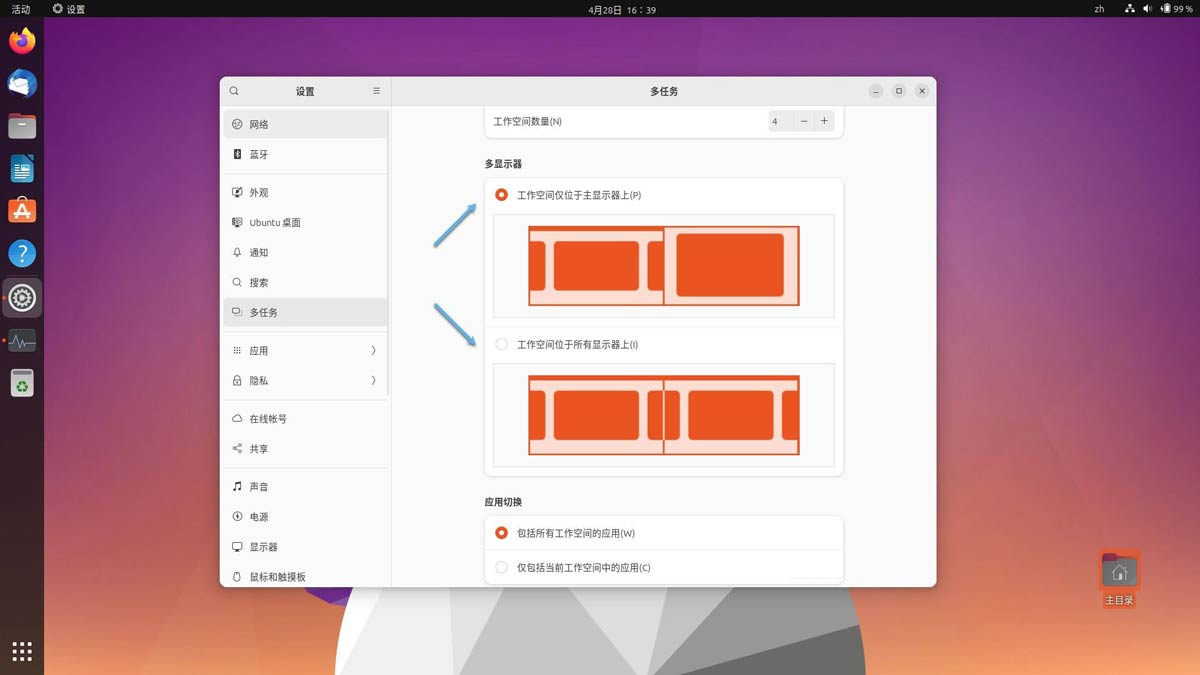Viewport: 1200px width, 675px height.
Task: Open Firefox from the dock
Action: 22,41
